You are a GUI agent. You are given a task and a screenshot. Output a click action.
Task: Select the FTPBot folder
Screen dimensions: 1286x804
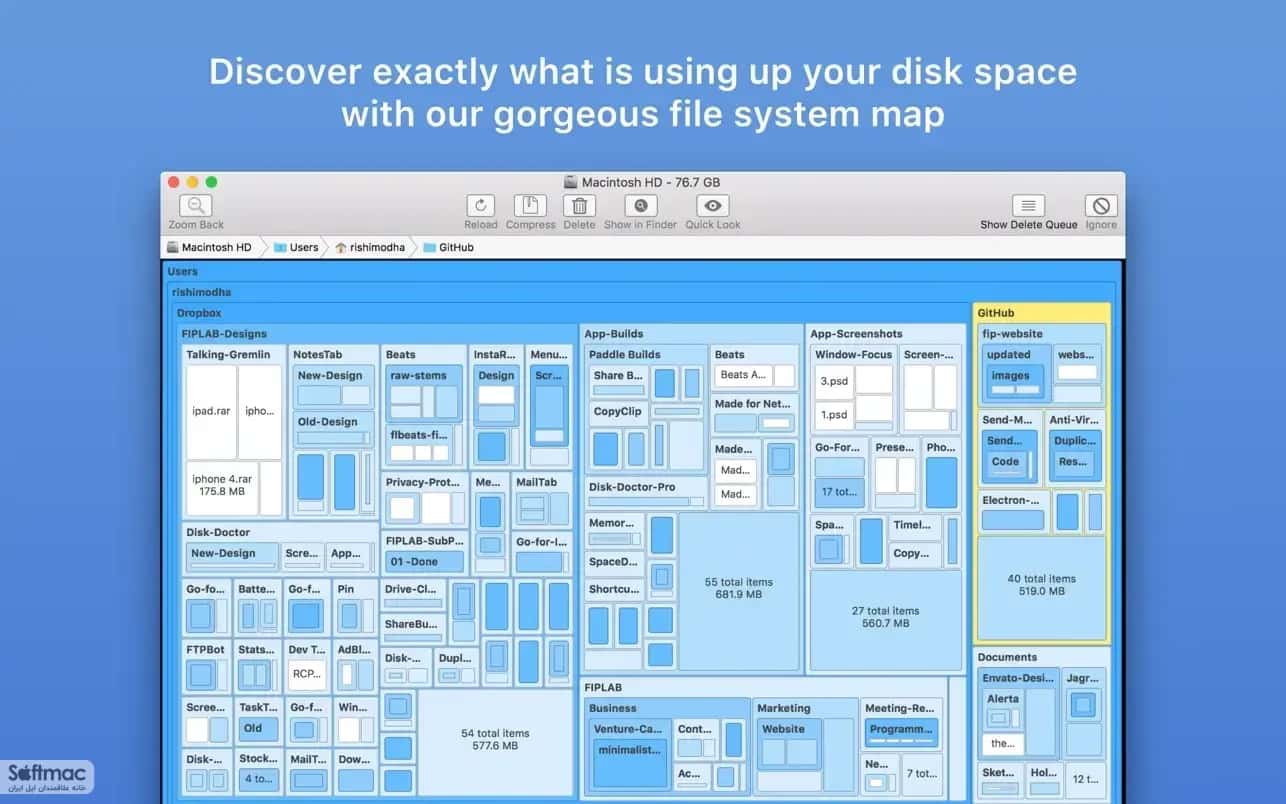pyautogui.click(x=206, y=649)
